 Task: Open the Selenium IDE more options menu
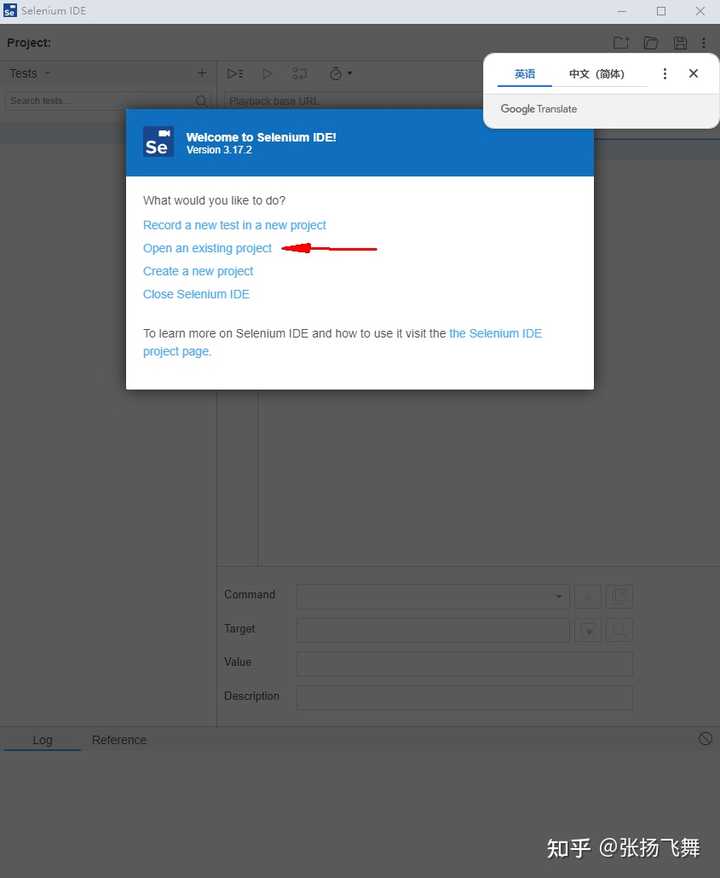(x=704, y=43)
